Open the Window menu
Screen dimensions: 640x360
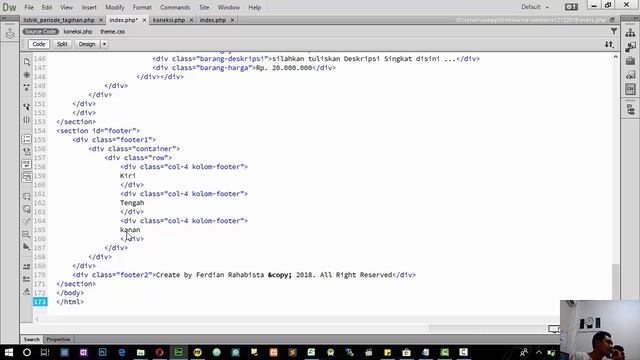229,7
